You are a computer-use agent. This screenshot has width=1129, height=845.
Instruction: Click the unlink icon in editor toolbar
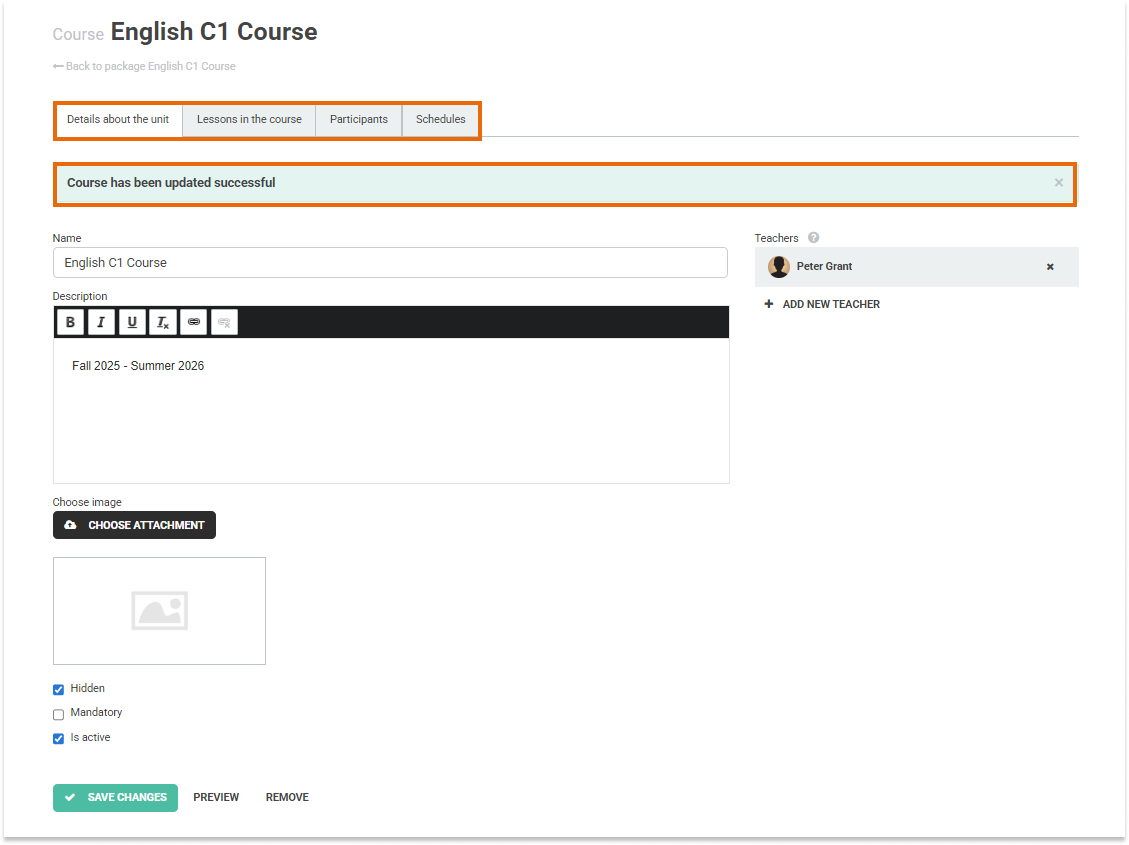pos(225,322)
